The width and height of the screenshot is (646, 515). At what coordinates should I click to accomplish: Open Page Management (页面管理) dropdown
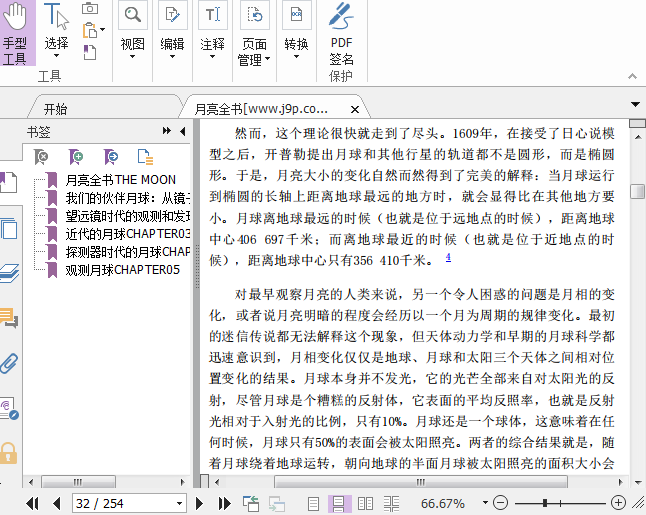254,34
